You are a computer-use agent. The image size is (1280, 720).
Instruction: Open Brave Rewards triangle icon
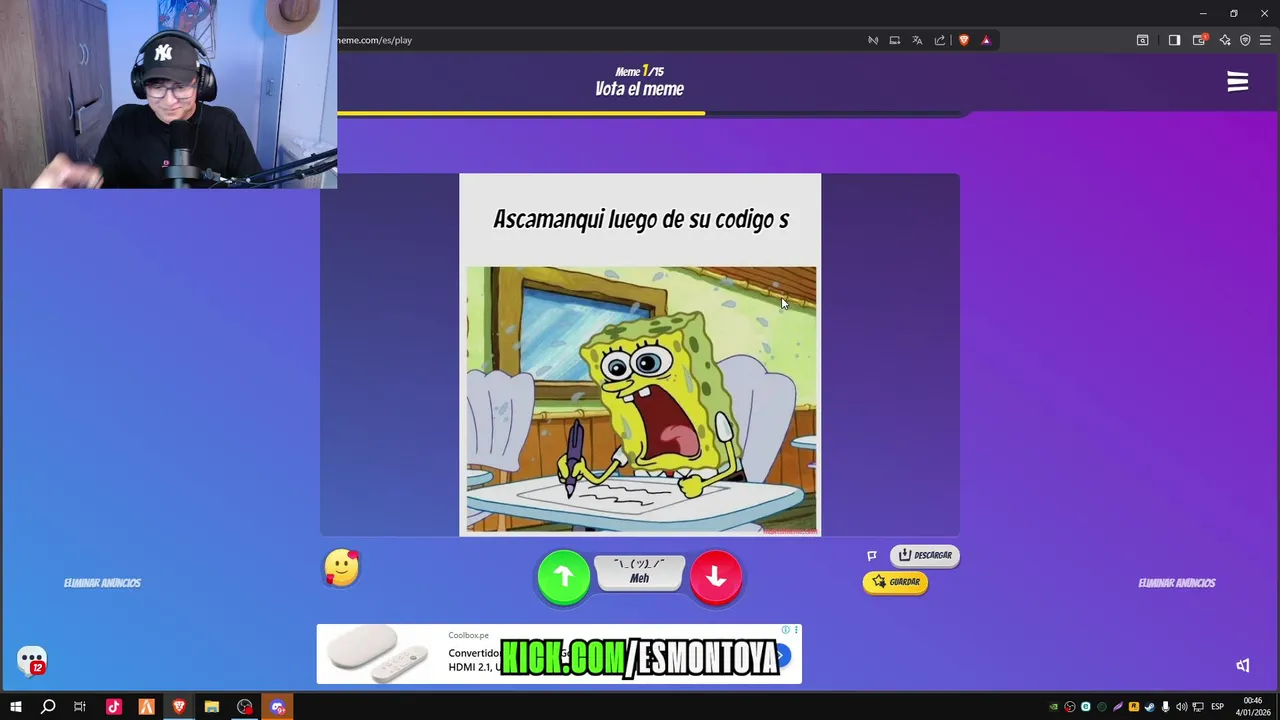tap(986, 40)
